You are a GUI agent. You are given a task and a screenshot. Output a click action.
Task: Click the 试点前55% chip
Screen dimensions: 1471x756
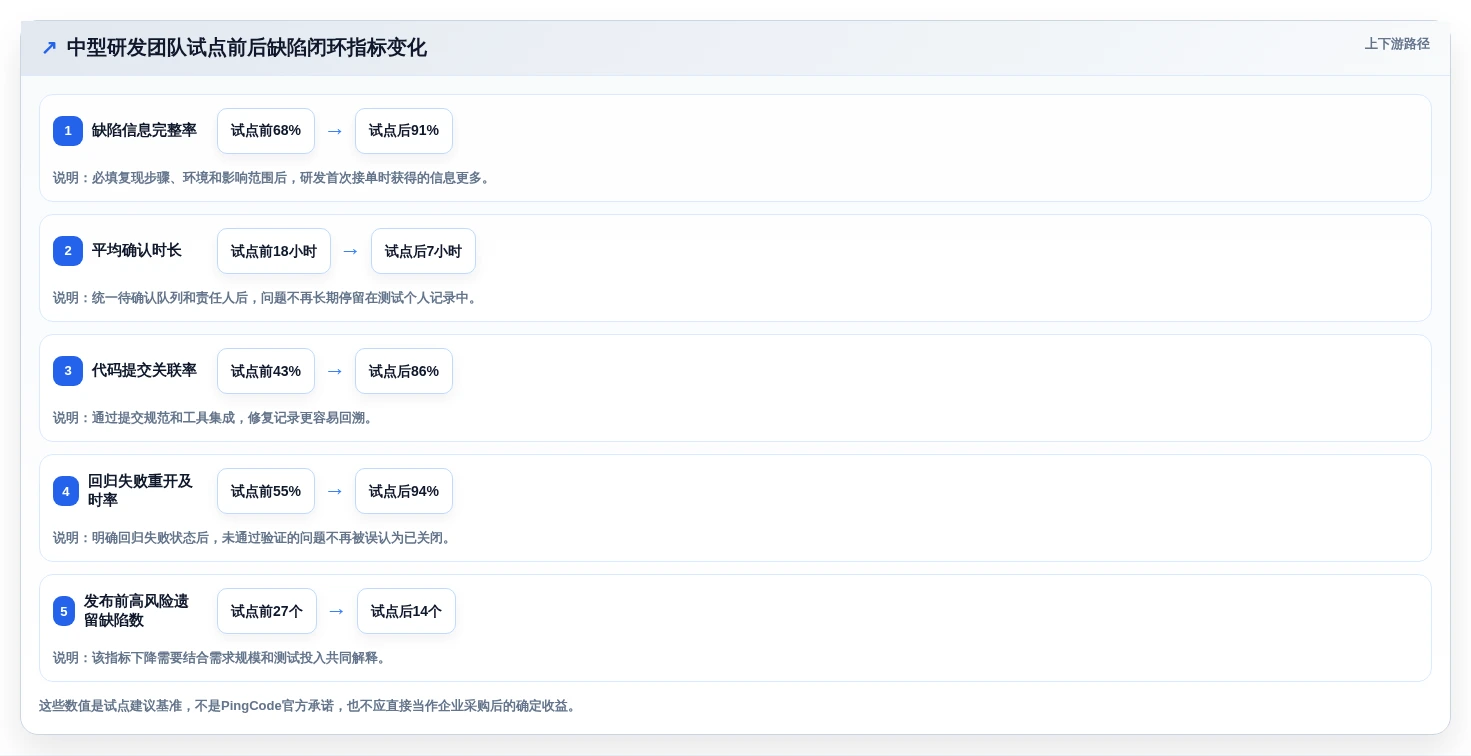pyautogui.click(x=266, y=491)
